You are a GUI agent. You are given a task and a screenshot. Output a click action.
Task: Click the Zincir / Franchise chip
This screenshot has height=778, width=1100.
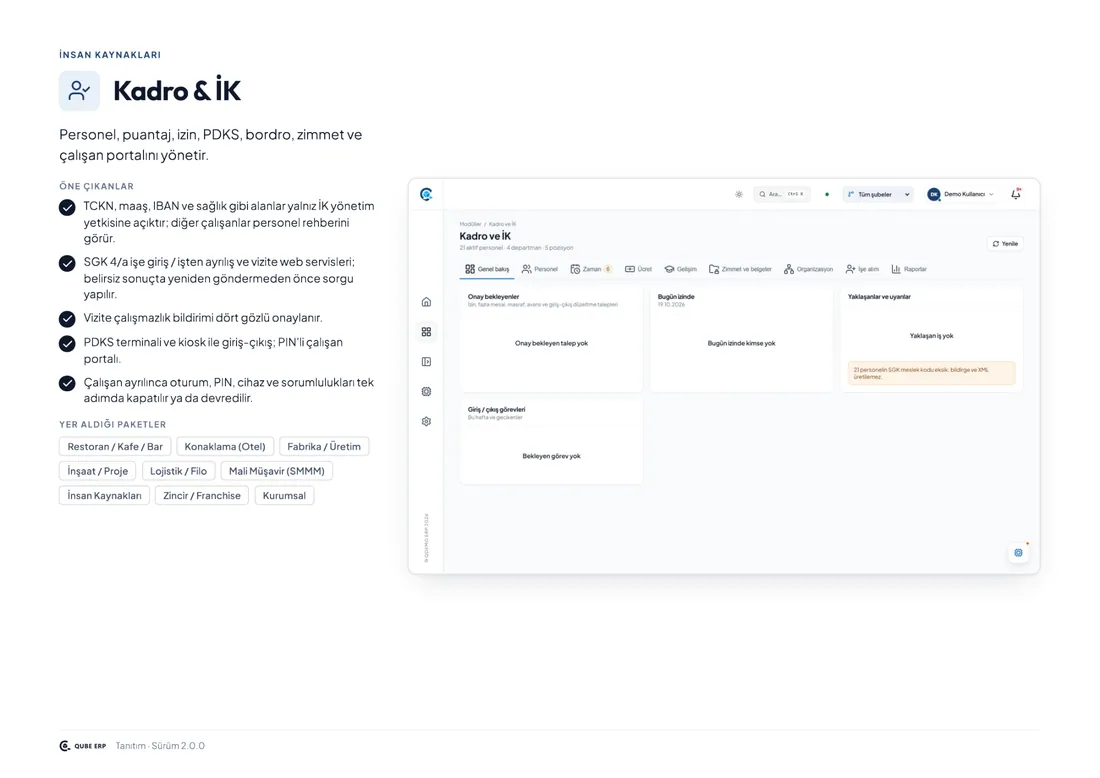202,496
